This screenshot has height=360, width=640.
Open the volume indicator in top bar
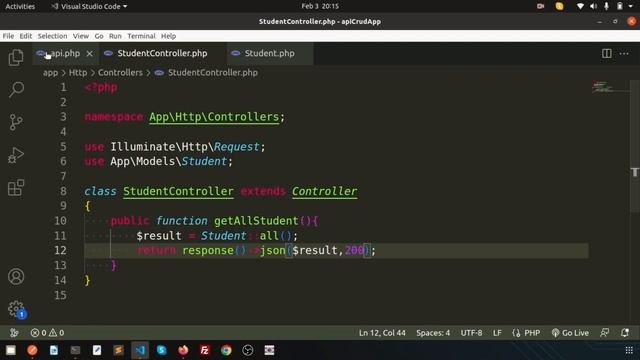593,6
